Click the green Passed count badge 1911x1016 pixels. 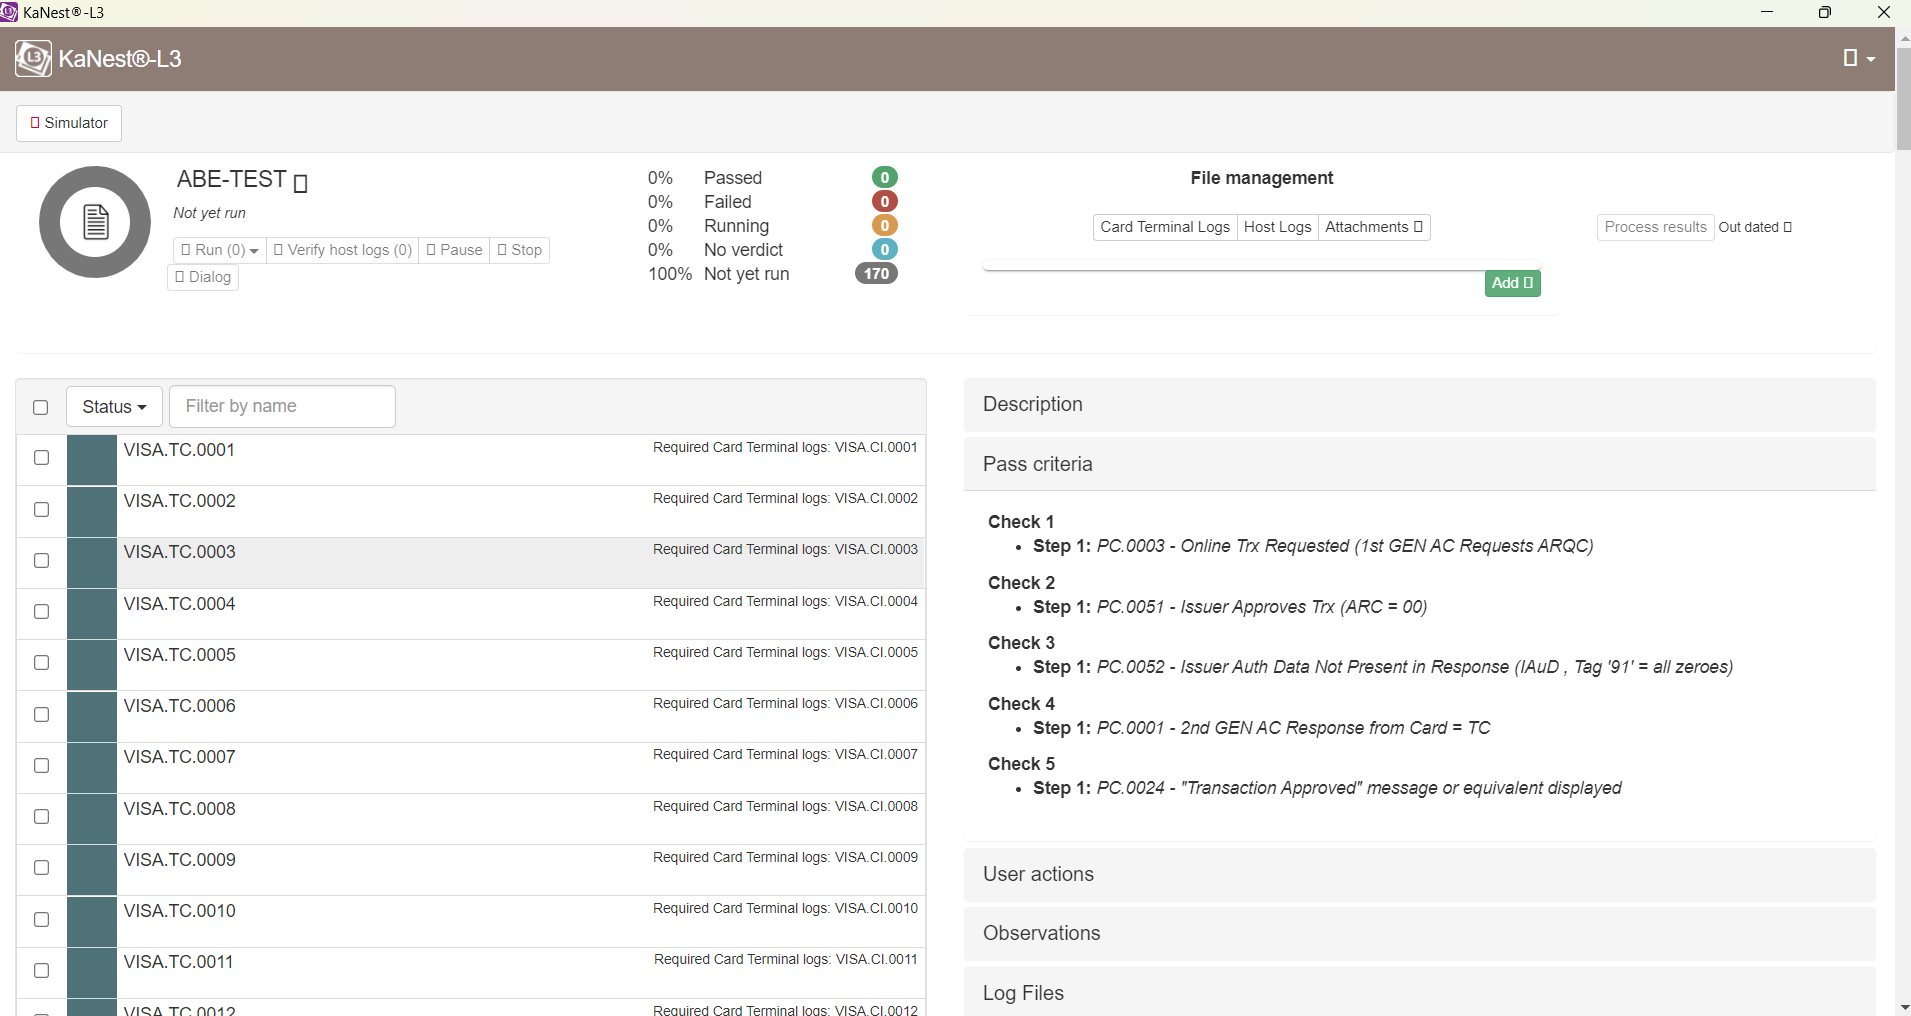pyautogui.click(x=884, y=178)
